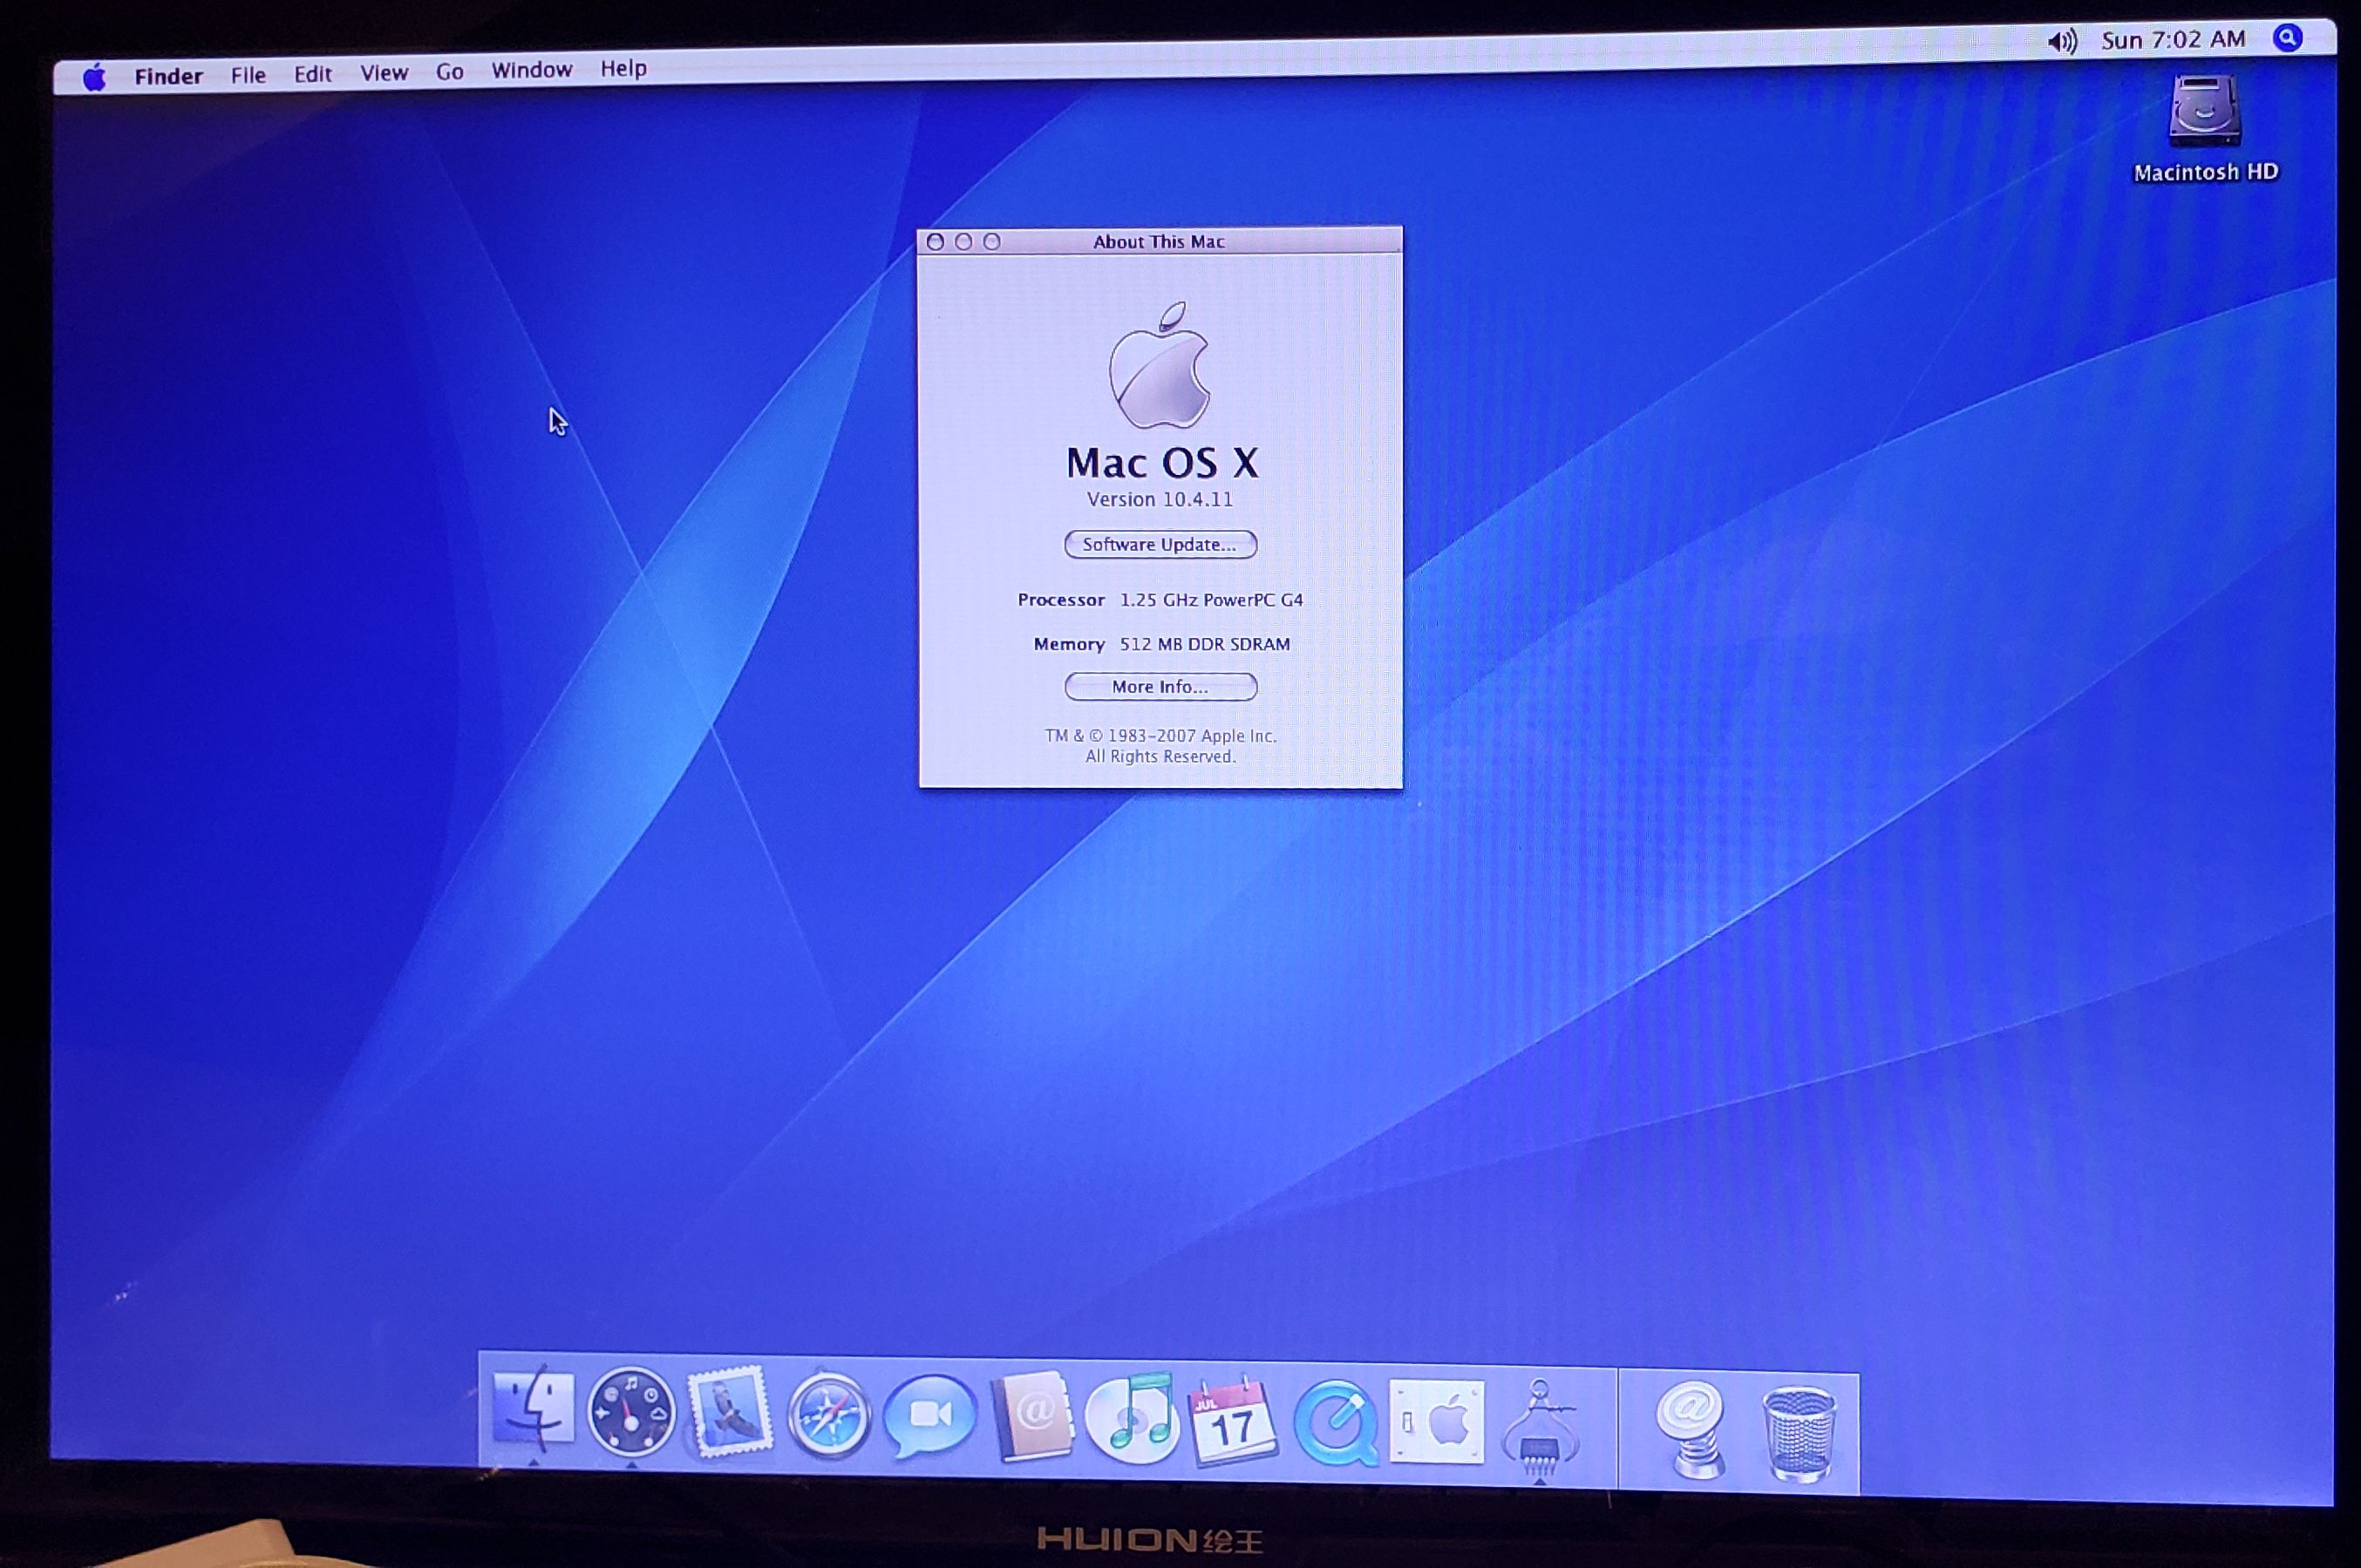The height and width of the screenshot is (1568, 2361).
Task: Click the Apple website spring icon in Dock
Action: point(1690,1429)
